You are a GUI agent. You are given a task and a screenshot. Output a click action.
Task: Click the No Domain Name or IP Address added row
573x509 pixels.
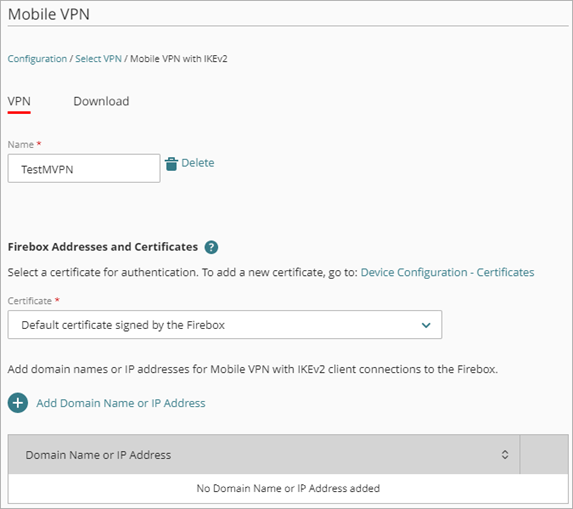[x=288, y=489]
